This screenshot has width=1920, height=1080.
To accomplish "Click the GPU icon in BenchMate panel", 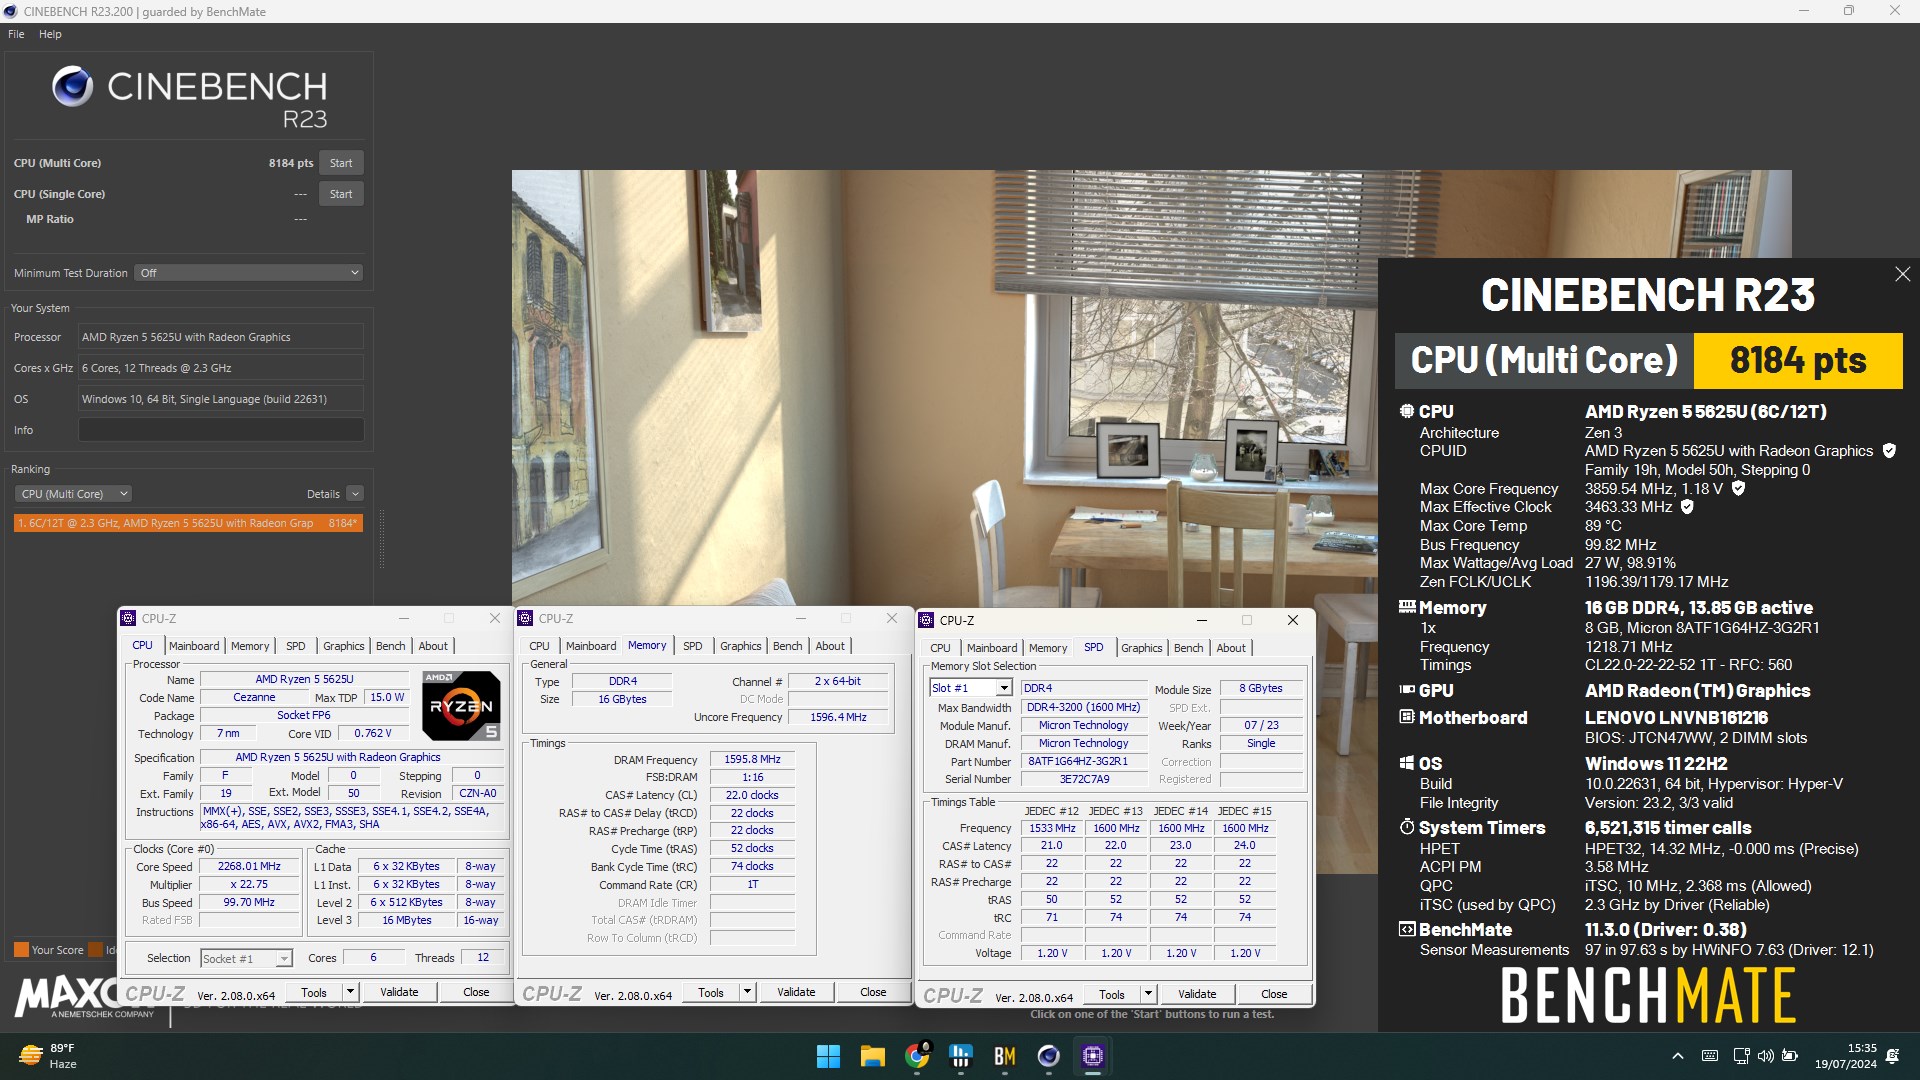I will coord(1407,690).
